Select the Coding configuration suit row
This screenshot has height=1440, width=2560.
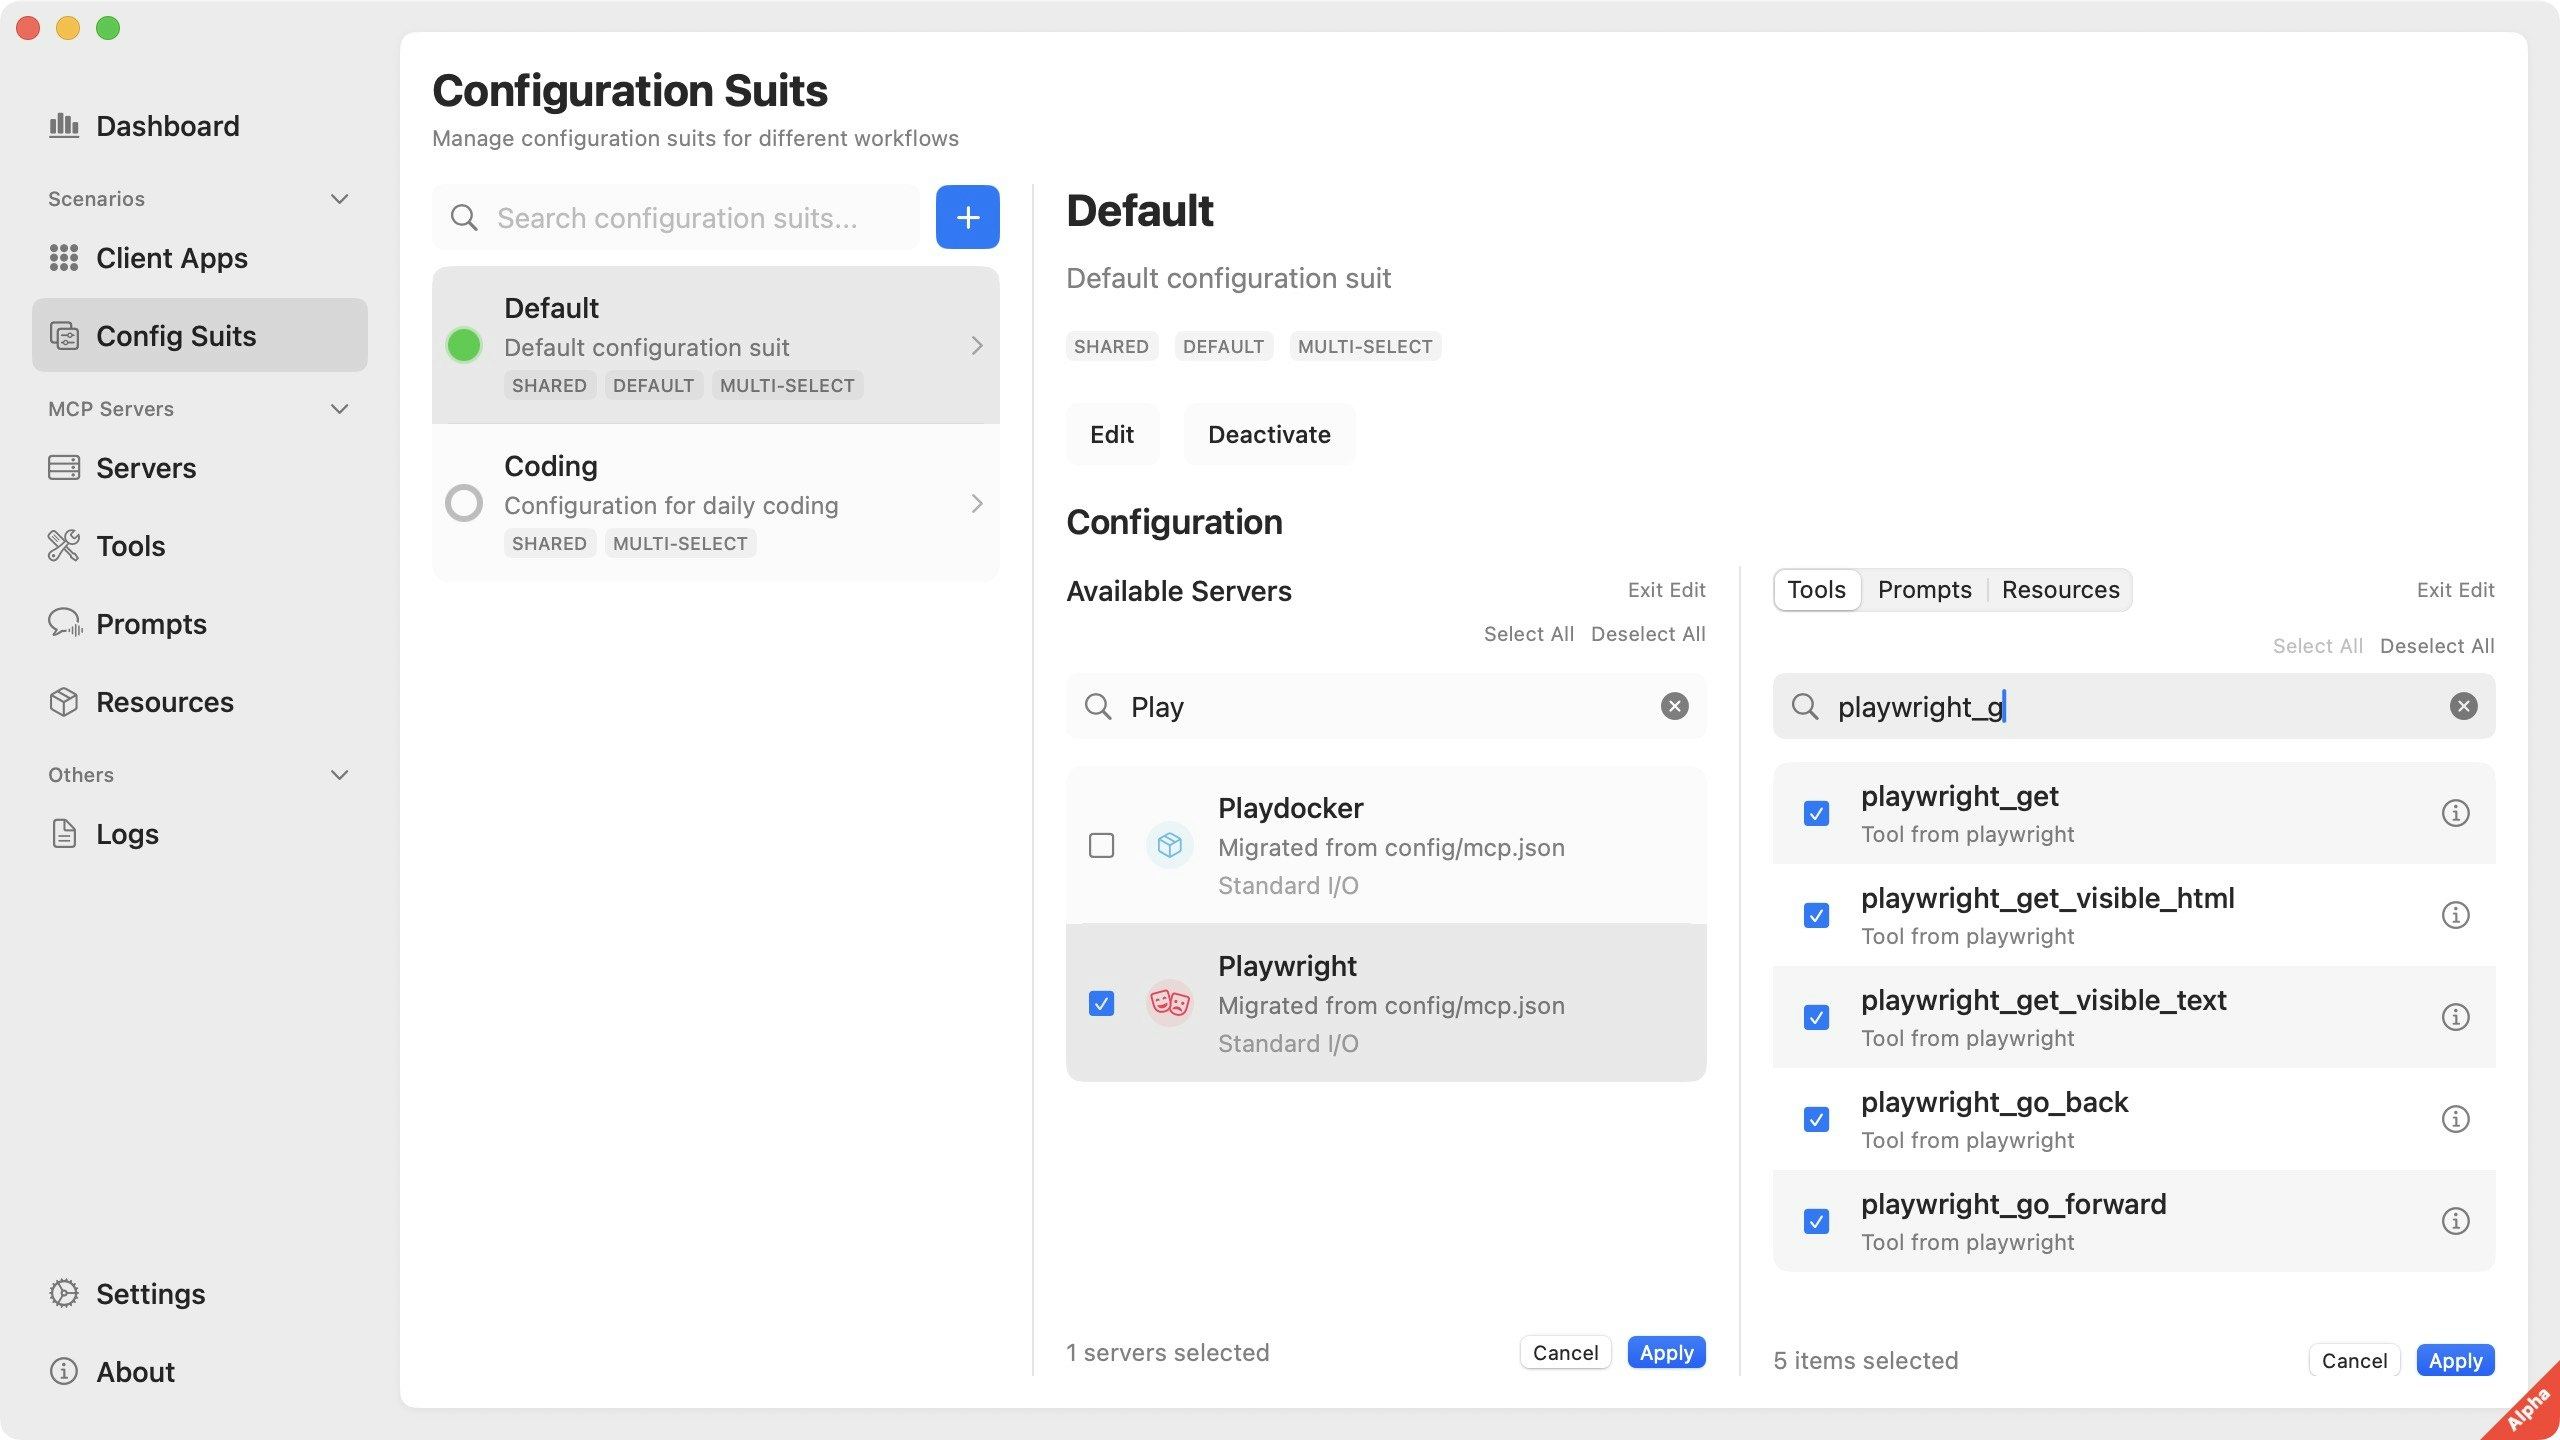click(716, 503)
